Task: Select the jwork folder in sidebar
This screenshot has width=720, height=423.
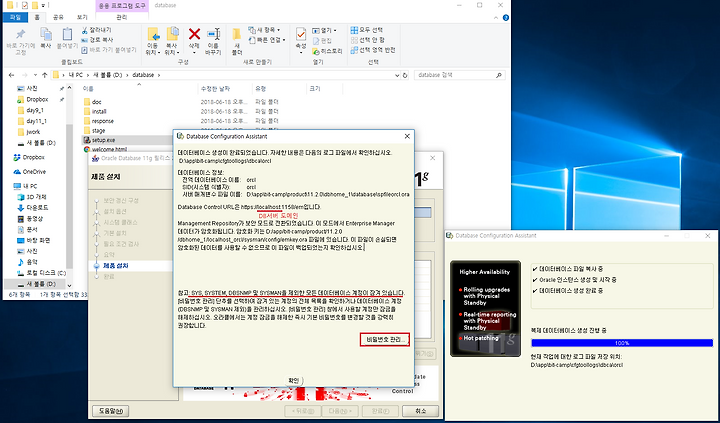Action: [33, 132]
